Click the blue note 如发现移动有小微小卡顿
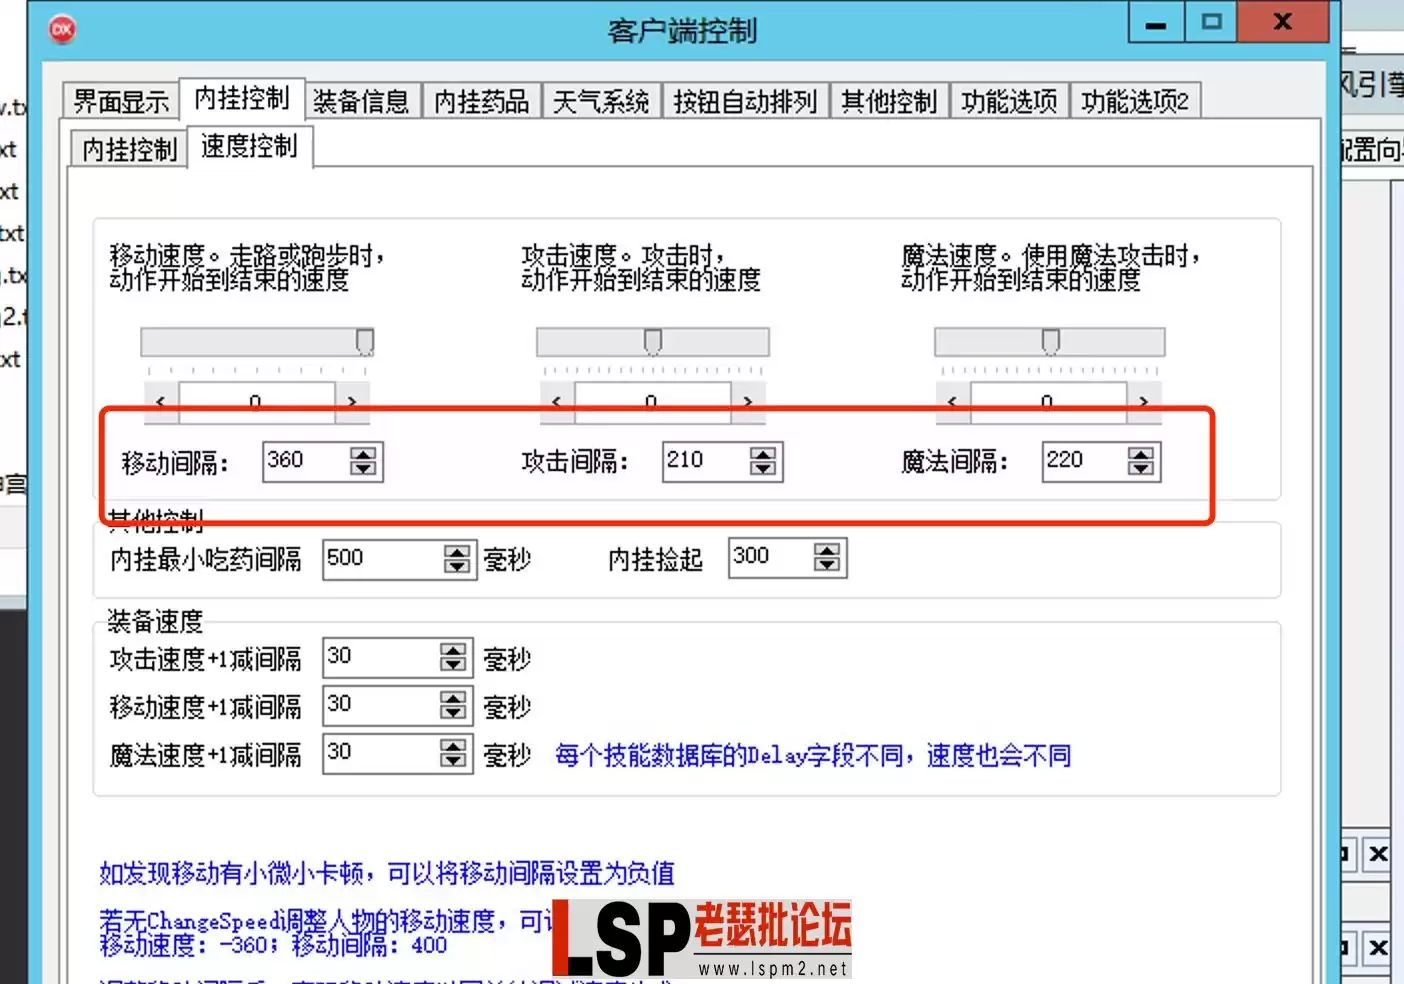The height and width of the screenshot is (984, 1404). (387, 873)
